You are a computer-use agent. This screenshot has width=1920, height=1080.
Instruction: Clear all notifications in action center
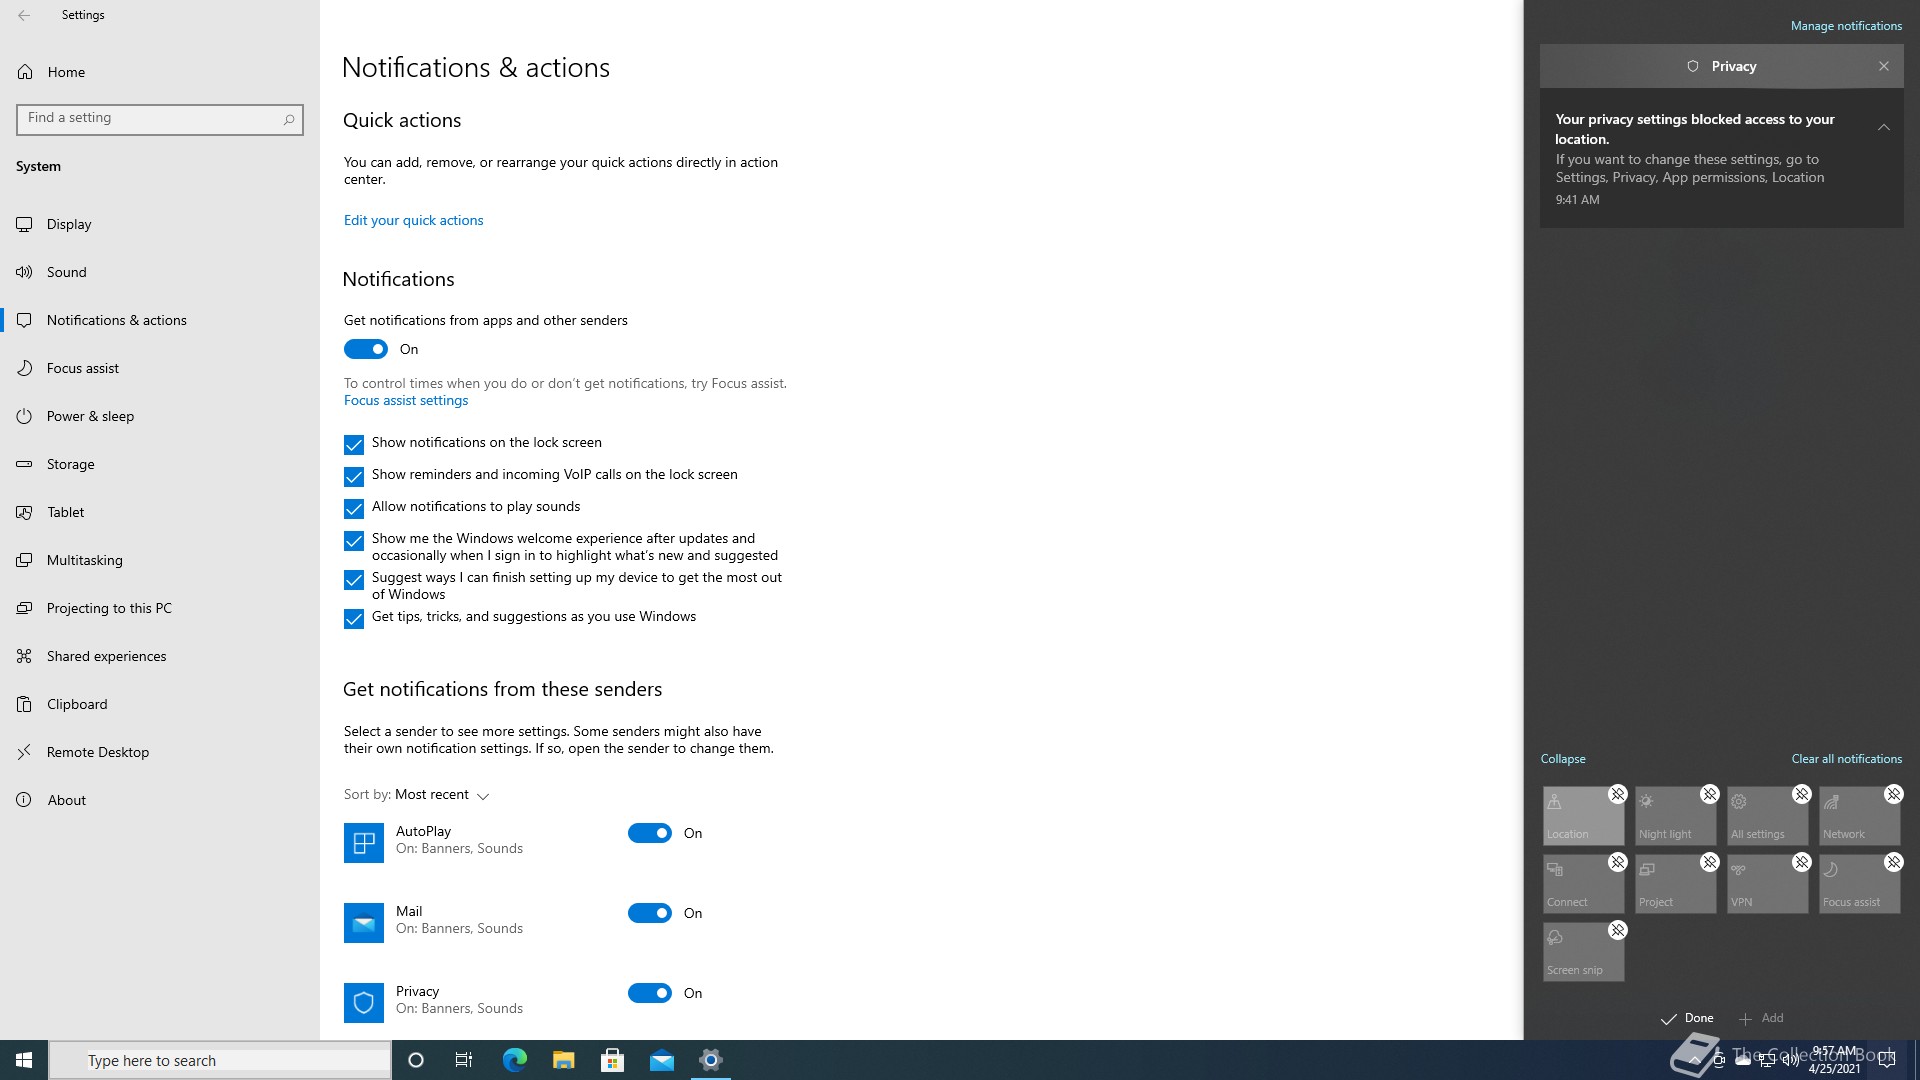coord(1846,759)
